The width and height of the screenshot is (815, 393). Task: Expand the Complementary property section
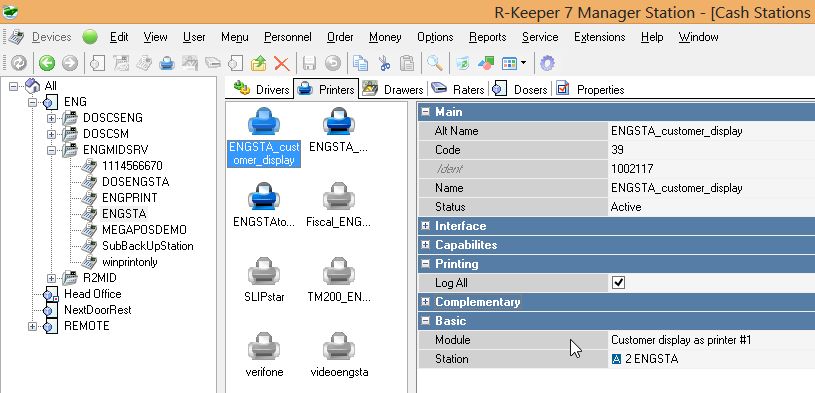pos(426,302)
